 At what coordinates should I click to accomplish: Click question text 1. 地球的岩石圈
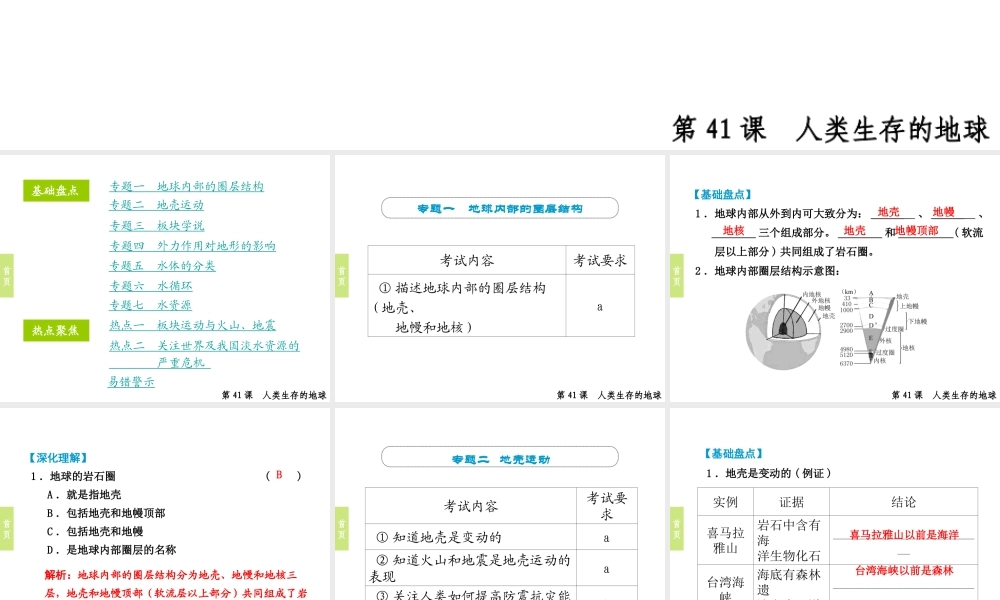(73, 476)
